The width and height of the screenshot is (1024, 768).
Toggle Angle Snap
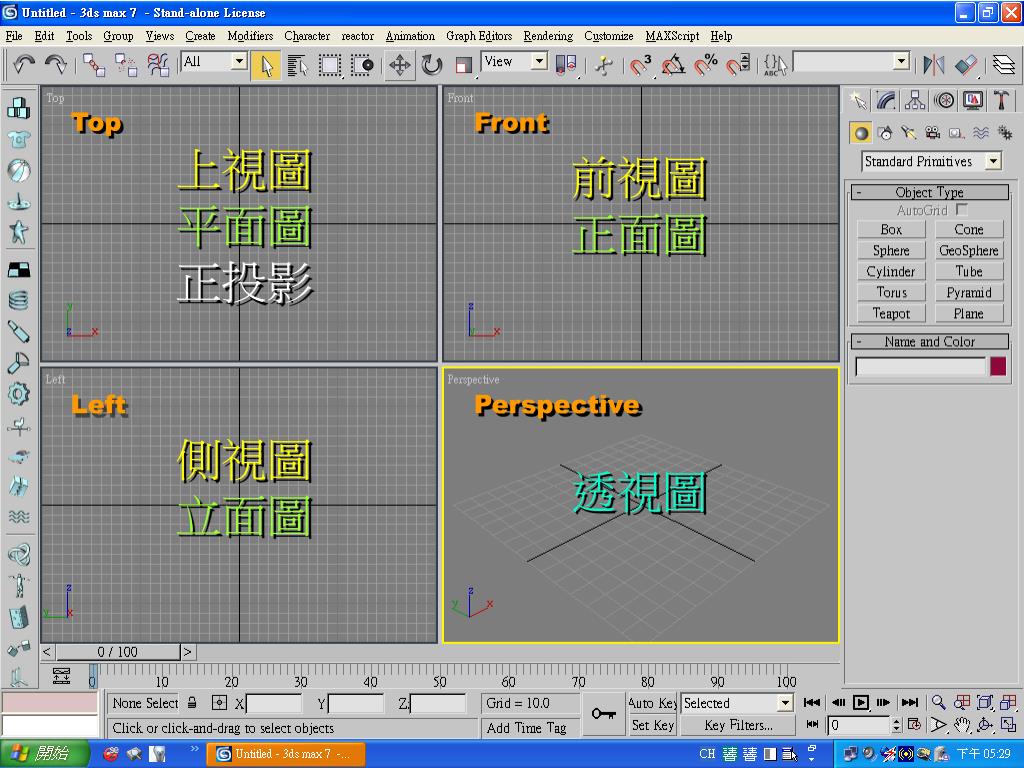tap(673, 65)
